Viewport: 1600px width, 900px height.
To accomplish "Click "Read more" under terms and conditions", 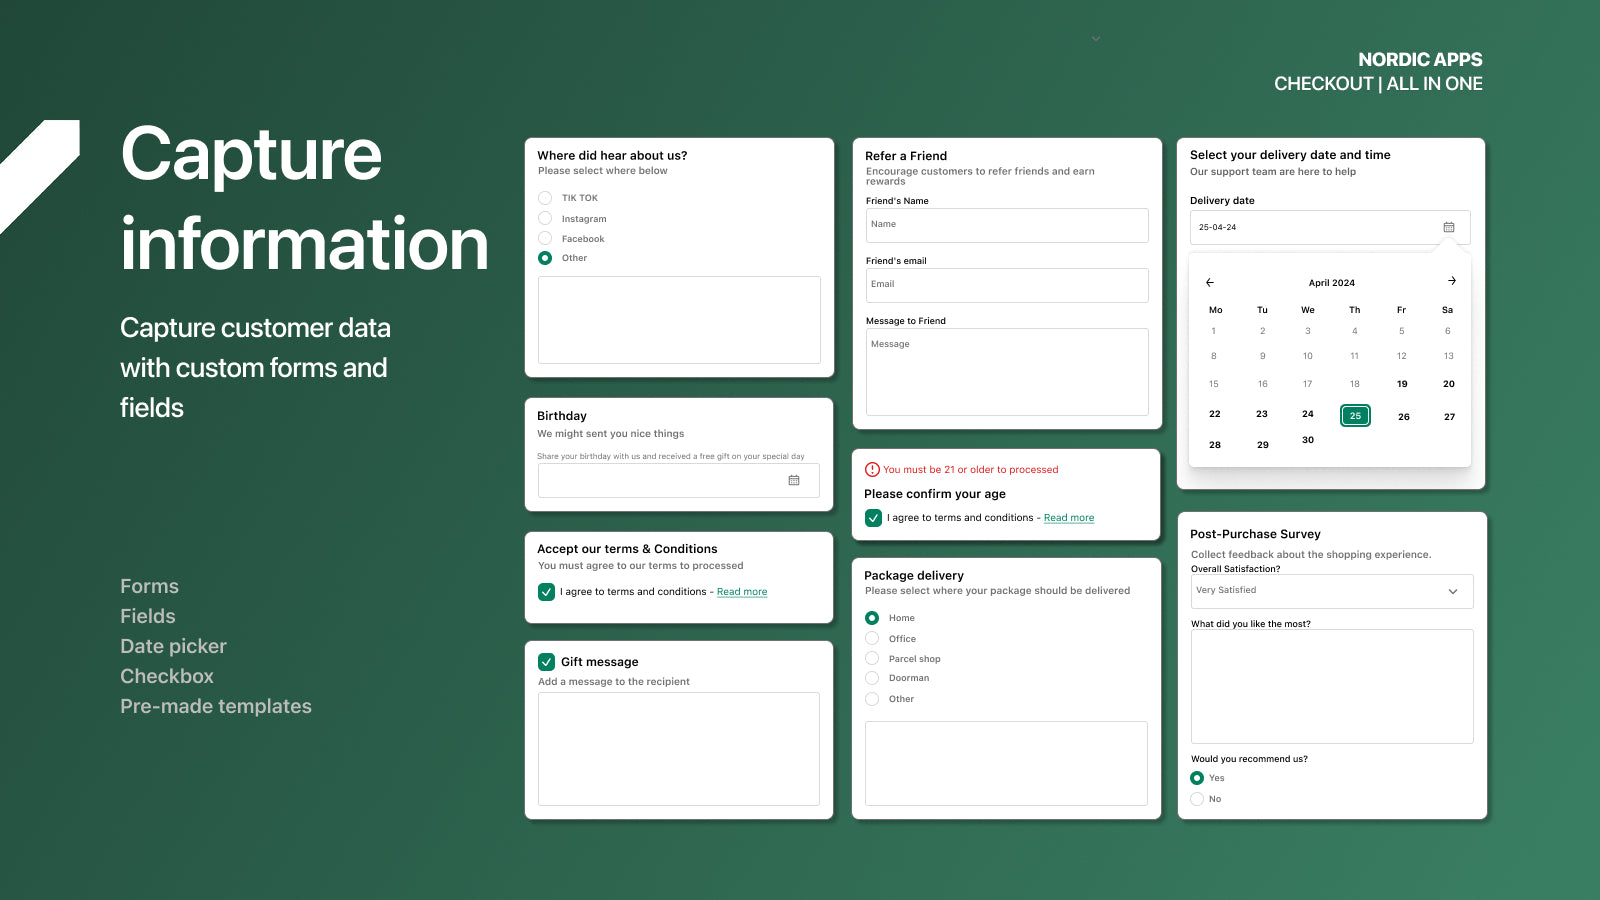I will tap(741, 591).
